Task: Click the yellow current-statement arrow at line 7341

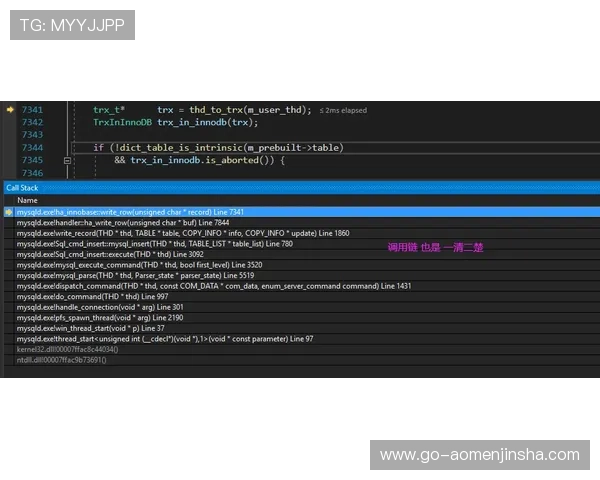Action: [x=10, y=109]
